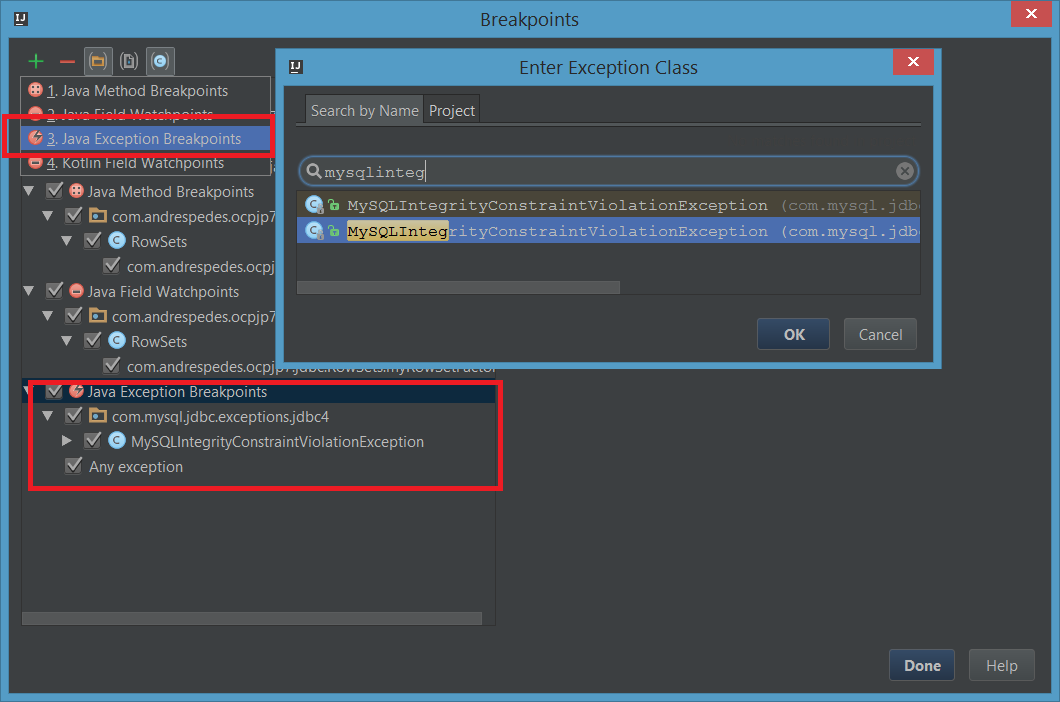Click the horizontal scrollbar of the results list
This screenshot has width=1060, height=702.
(x=458, y=287)
